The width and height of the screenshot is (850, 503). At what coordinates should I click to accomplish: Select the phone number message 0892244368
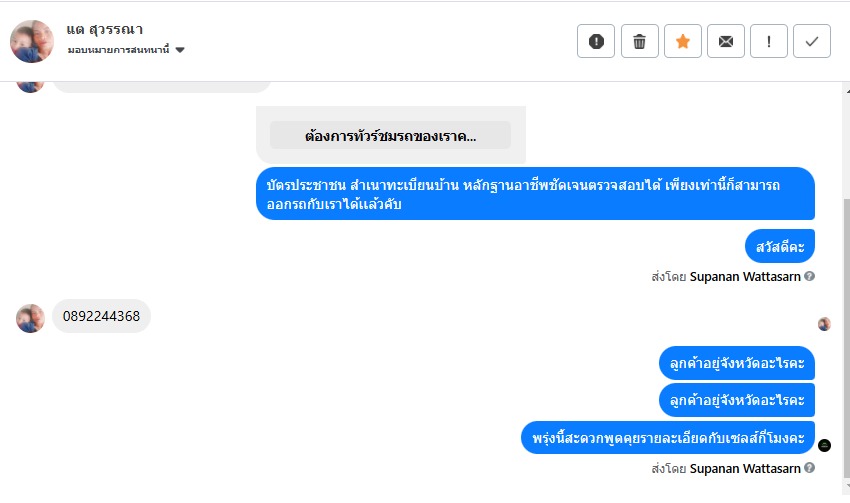click(x=101, y=317)
